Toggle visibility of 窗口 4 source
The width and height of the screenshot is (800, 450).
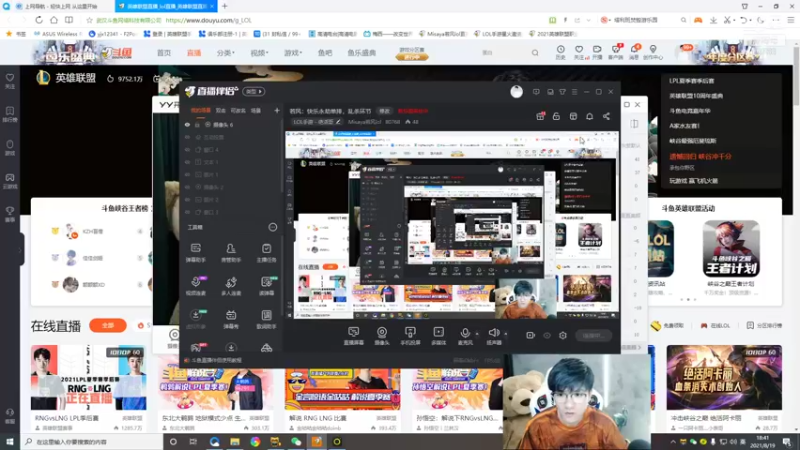187,149
